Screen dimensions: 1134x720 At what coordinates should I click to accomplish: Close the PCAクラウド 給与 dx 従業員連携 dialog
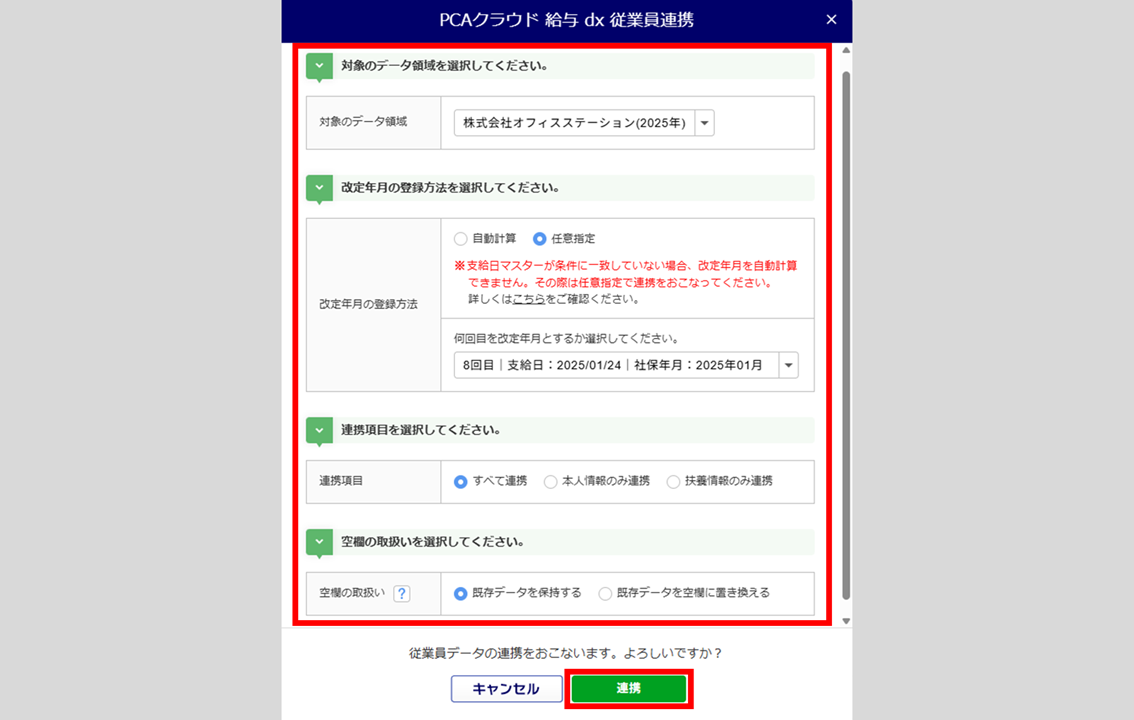(831, 20)
